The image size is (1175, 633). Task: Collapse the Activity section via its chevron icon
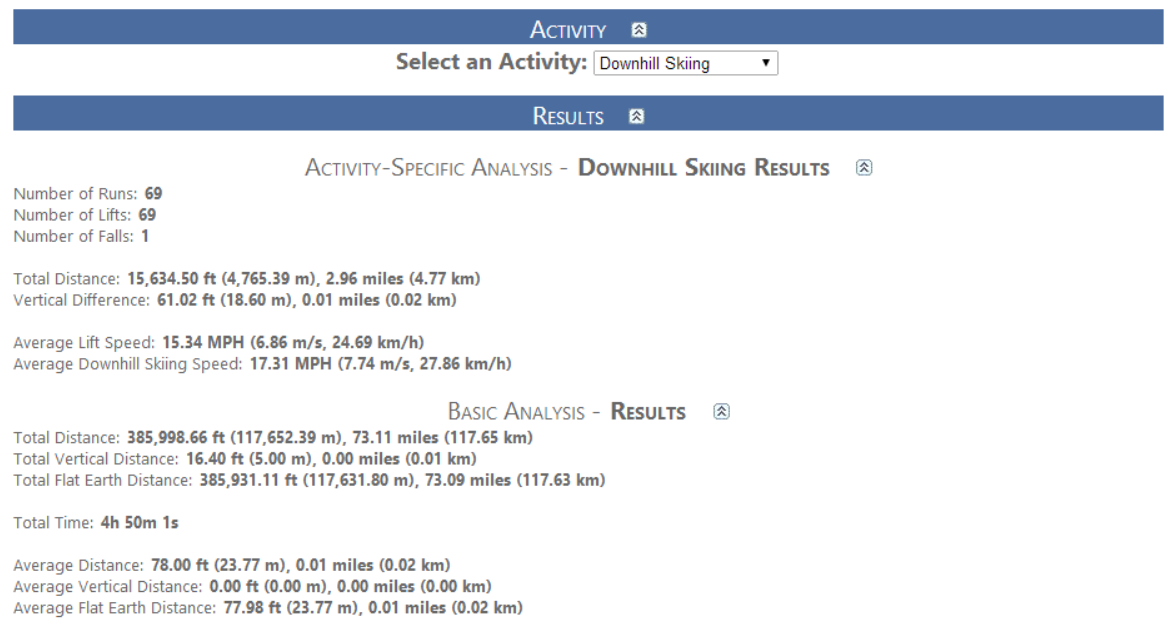click(638, 30)
